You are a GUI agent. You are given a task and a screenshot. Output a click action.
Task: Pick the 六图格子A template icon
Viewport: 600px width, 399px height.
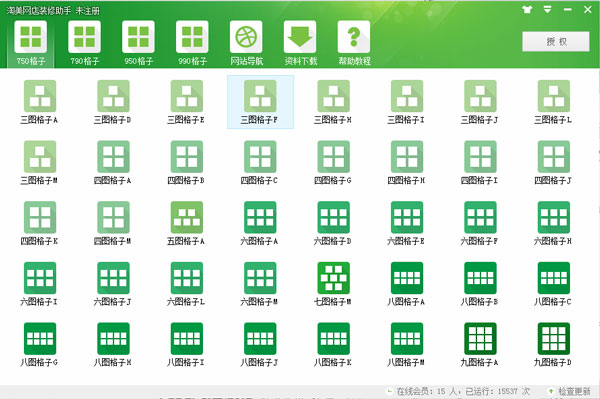click(x=260, y=217)
